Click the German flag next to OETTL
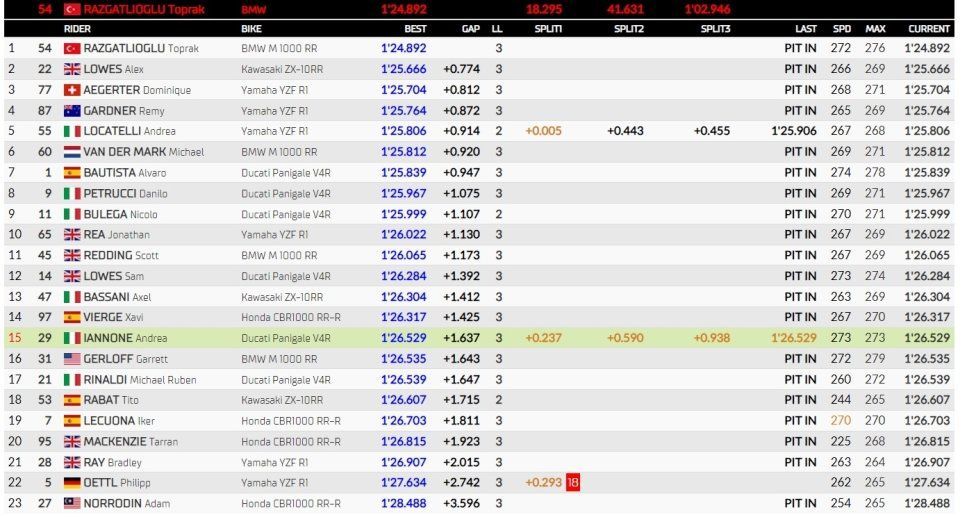This screenshot has height=517, width=976. coord(72,483)
